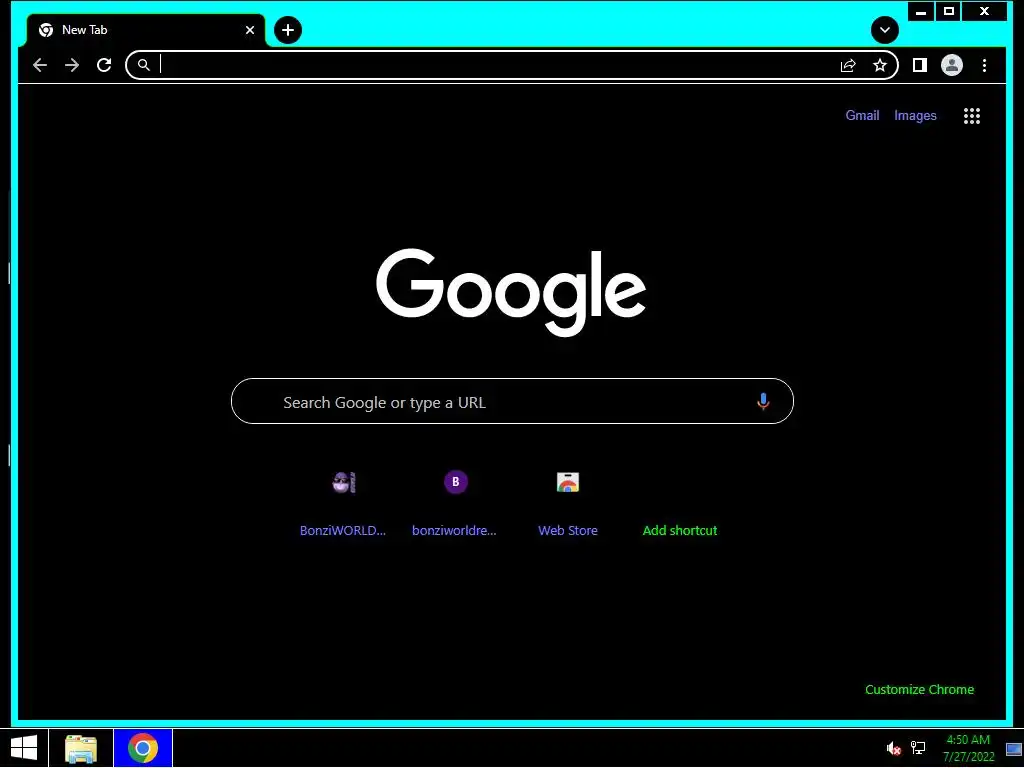Click Customize Chrome

(x=920, y=690)
